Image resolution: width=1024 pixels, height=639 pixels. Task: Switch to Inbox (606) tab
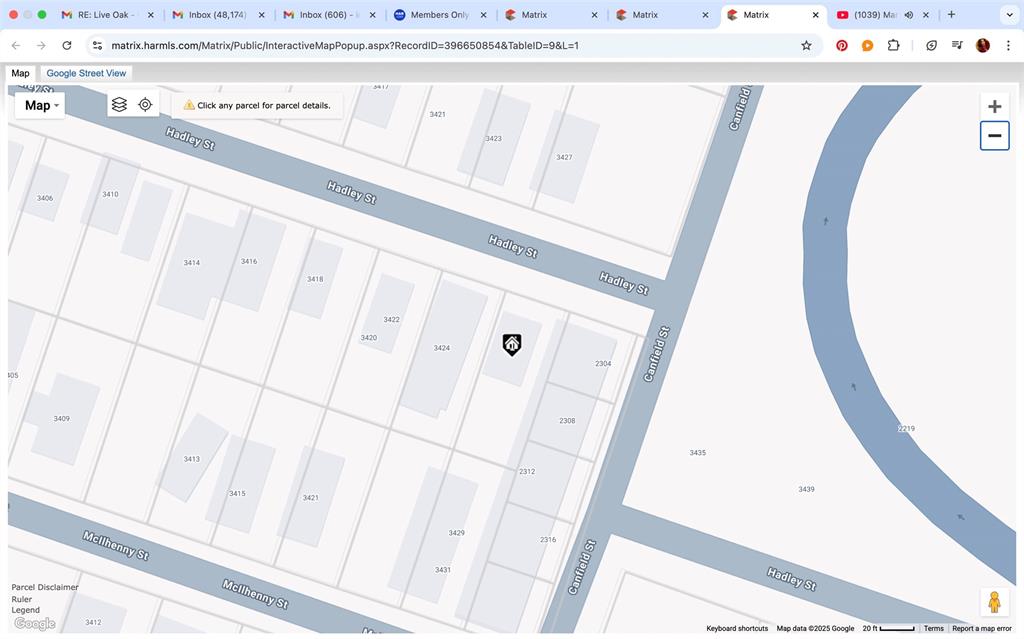(330, 14)
